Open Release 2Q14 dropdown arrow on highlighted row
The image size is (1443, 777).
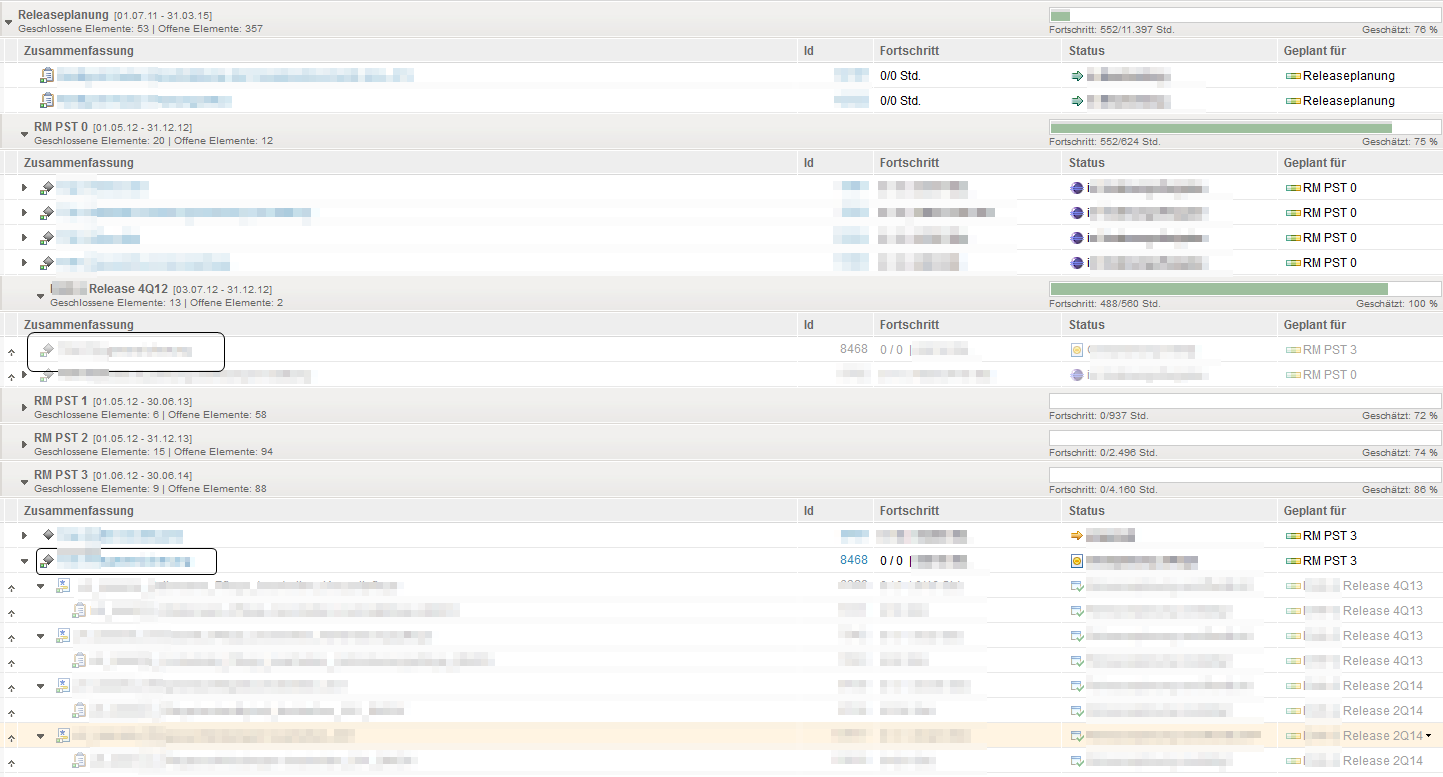pyautogui.click(x=1428, y=736)
